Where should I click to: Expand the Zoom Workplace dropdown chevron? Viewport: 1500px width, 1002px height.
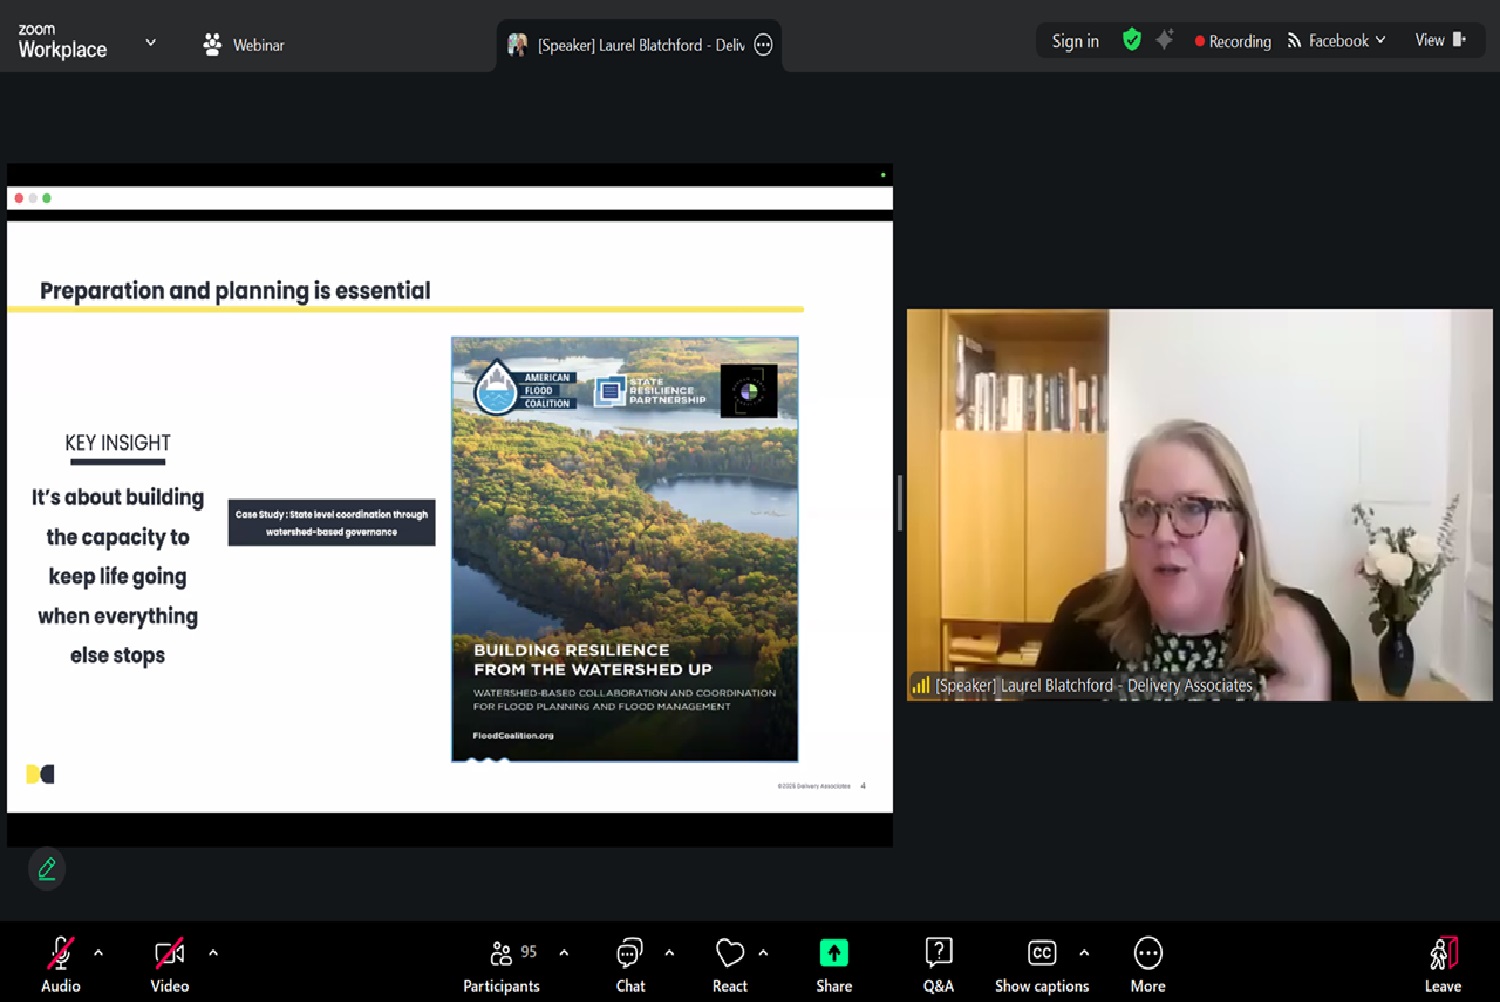tap(151, 42)
